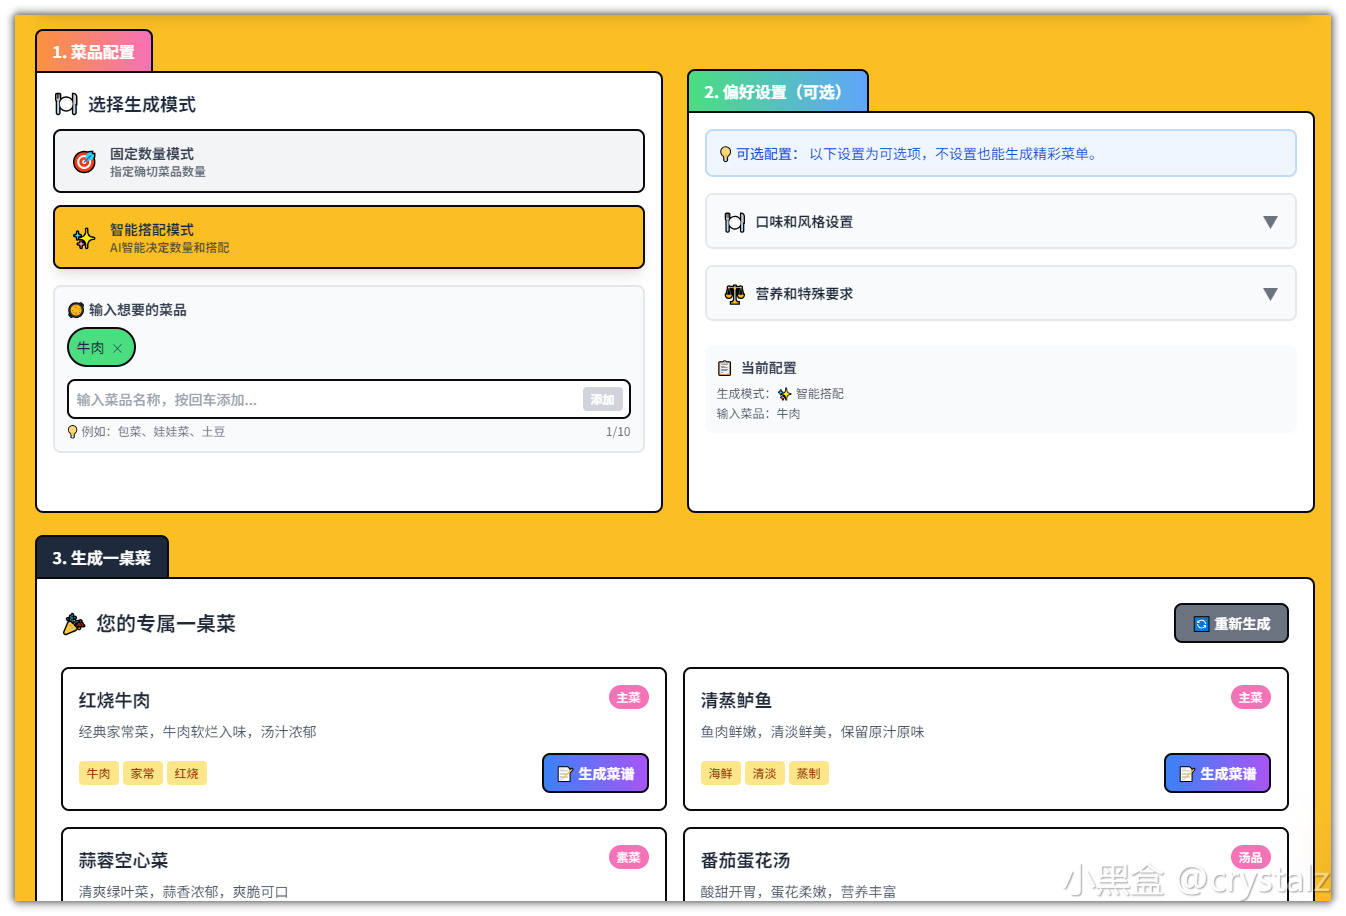Click the 海鲜 tag under 清蒸鲈鱼
This screenshot has width=1346, height=916.
721,773
